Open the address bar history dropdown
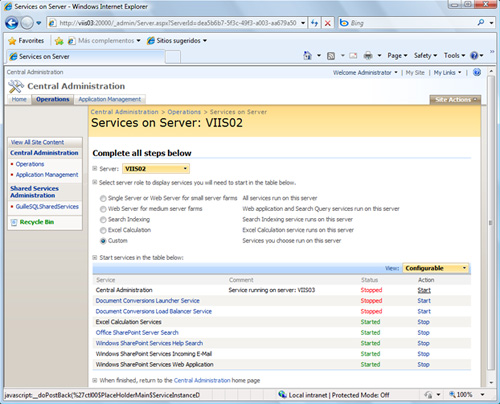Screen dimensions: 500x404 (x=303, y=23)
